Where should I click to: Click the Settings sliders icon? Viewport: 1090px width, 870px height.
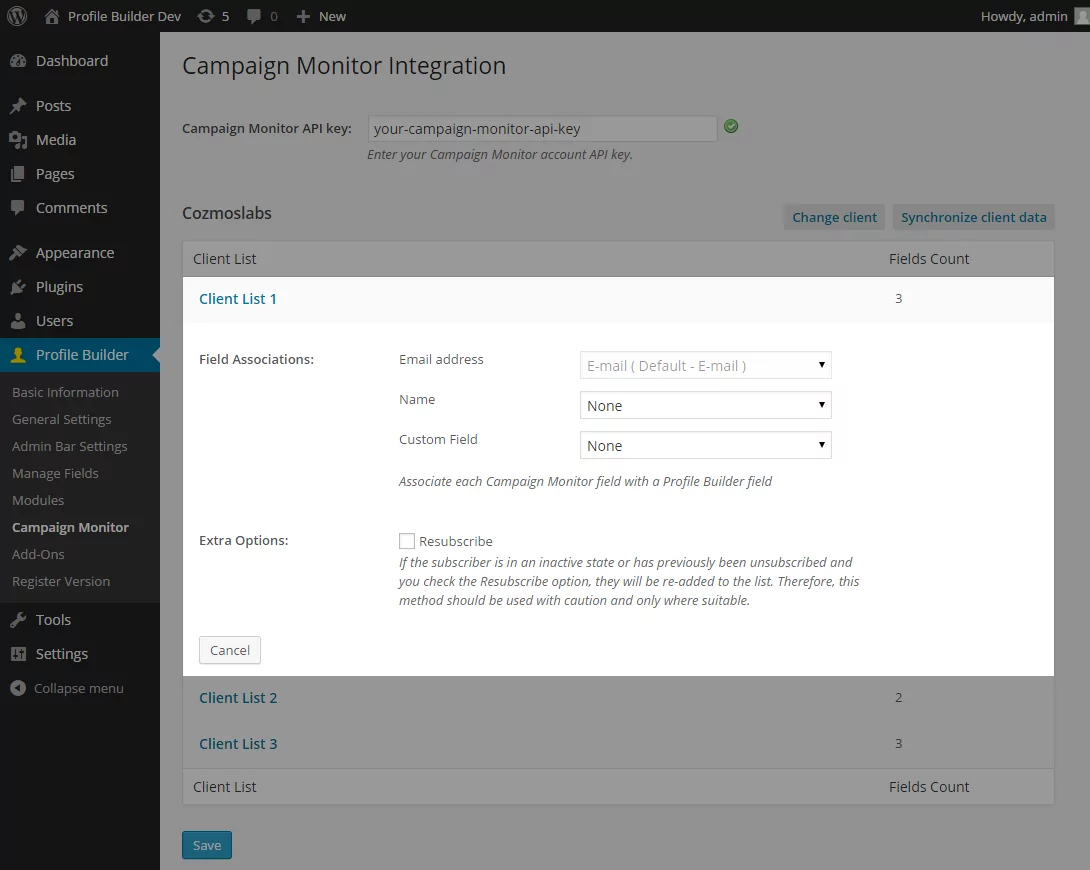18,654
